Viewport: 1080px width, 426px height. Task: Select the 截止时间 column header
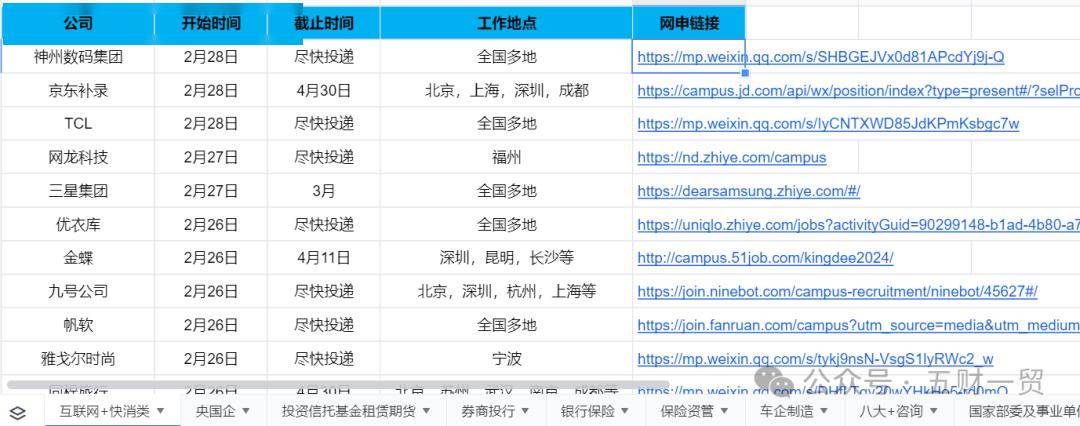tap(324, 23)
